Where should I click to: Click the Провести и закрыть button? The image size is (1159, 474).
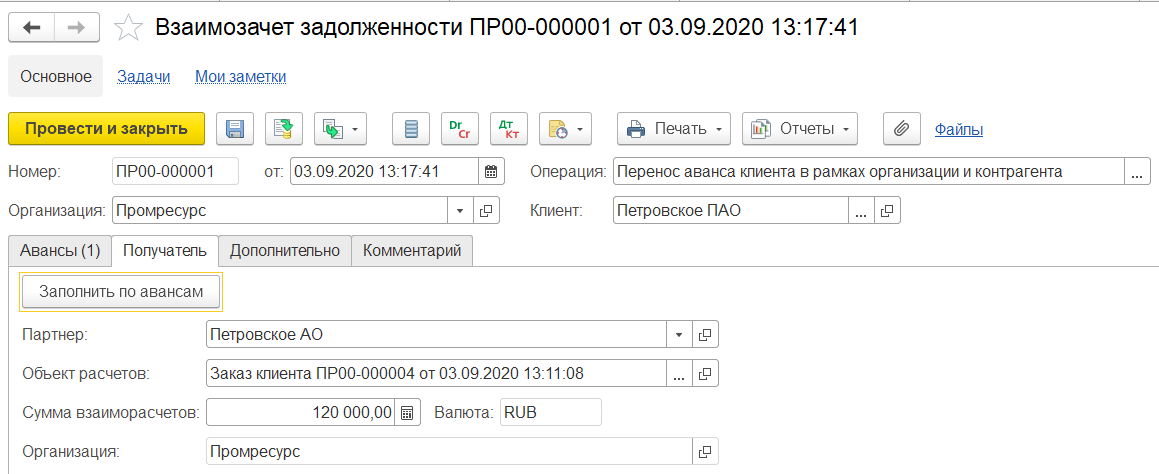[x=106, y=129]
